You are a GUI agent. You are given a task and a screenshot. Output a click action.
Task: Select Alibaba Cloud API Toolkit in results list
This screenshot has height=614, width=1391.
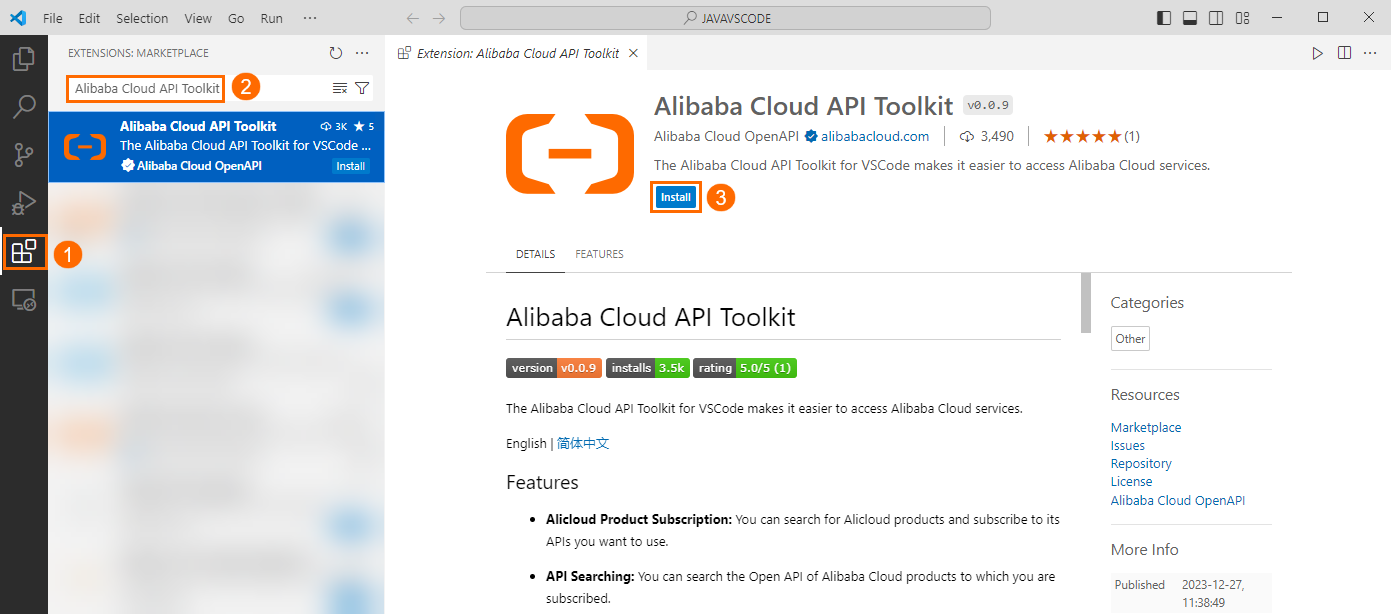pos(216,146)
